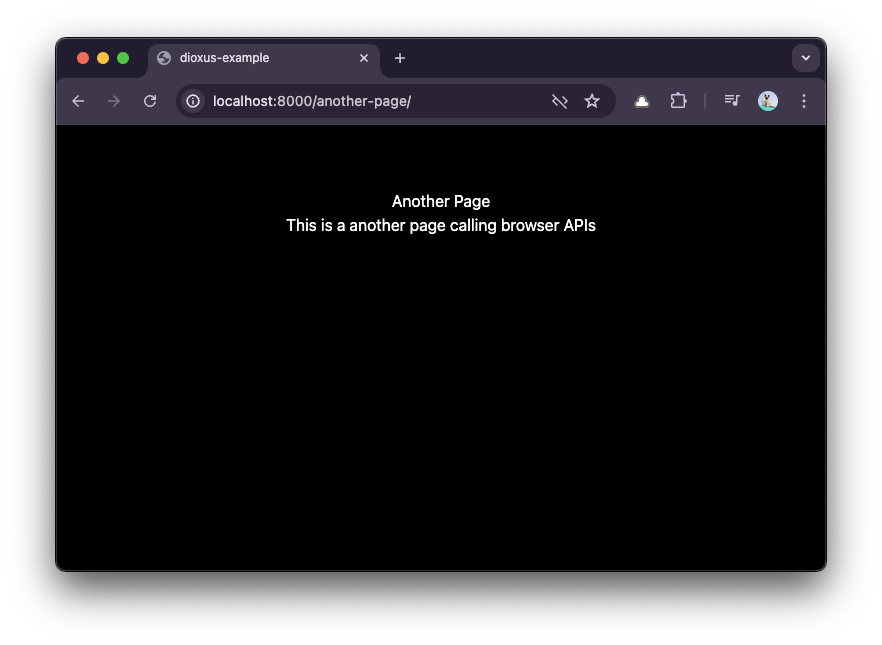This screenshot has height=645, width=882.
Task: Open a new tab with plus button
Action: pos(400,58)
